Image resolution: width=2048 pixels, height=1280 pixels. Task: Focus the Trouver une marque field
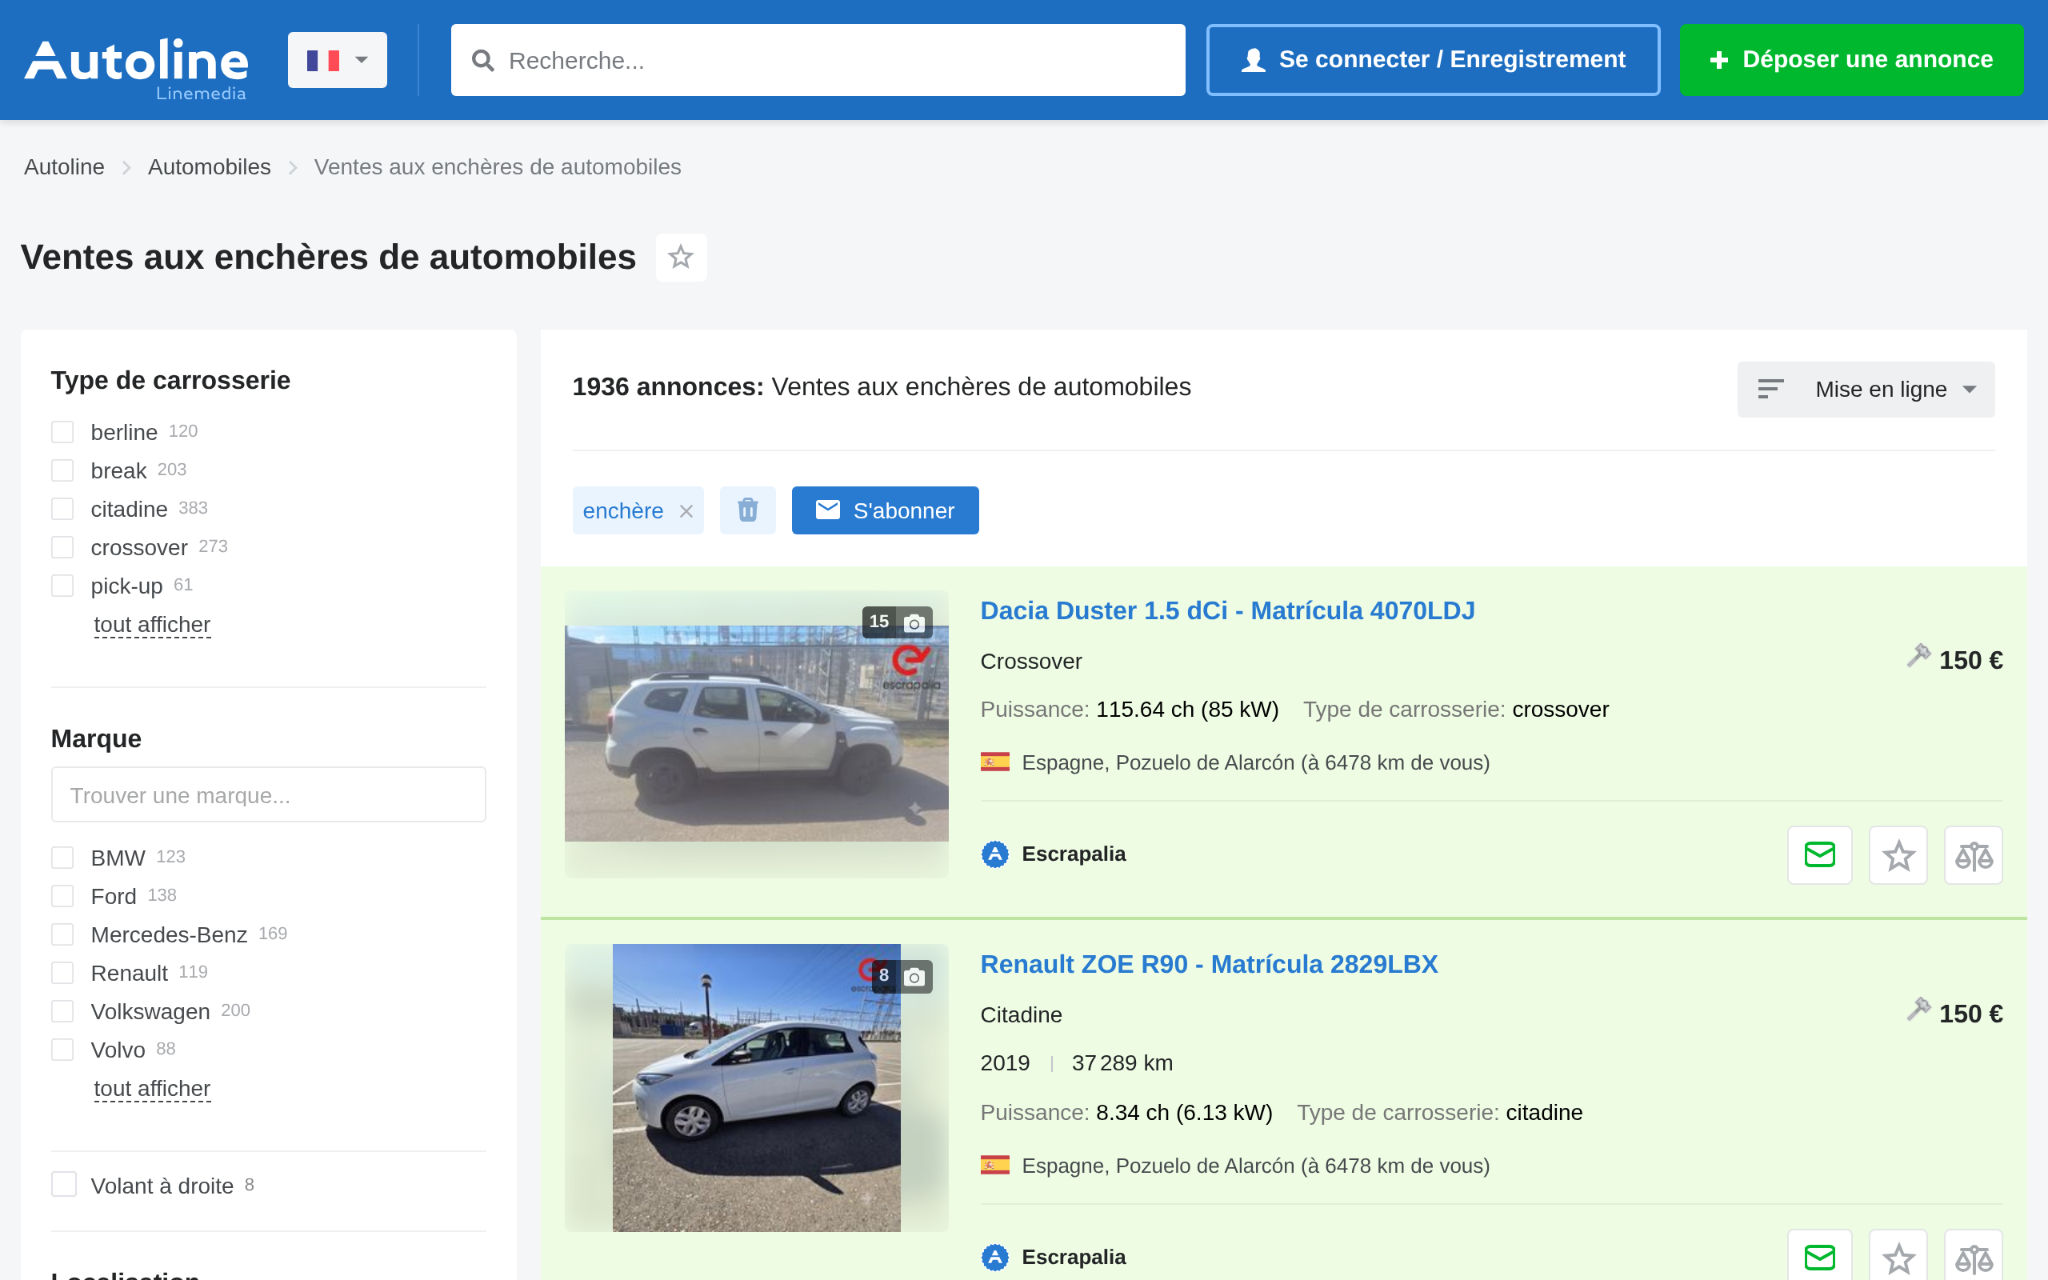pyautogui.click(x=269, y=795)
